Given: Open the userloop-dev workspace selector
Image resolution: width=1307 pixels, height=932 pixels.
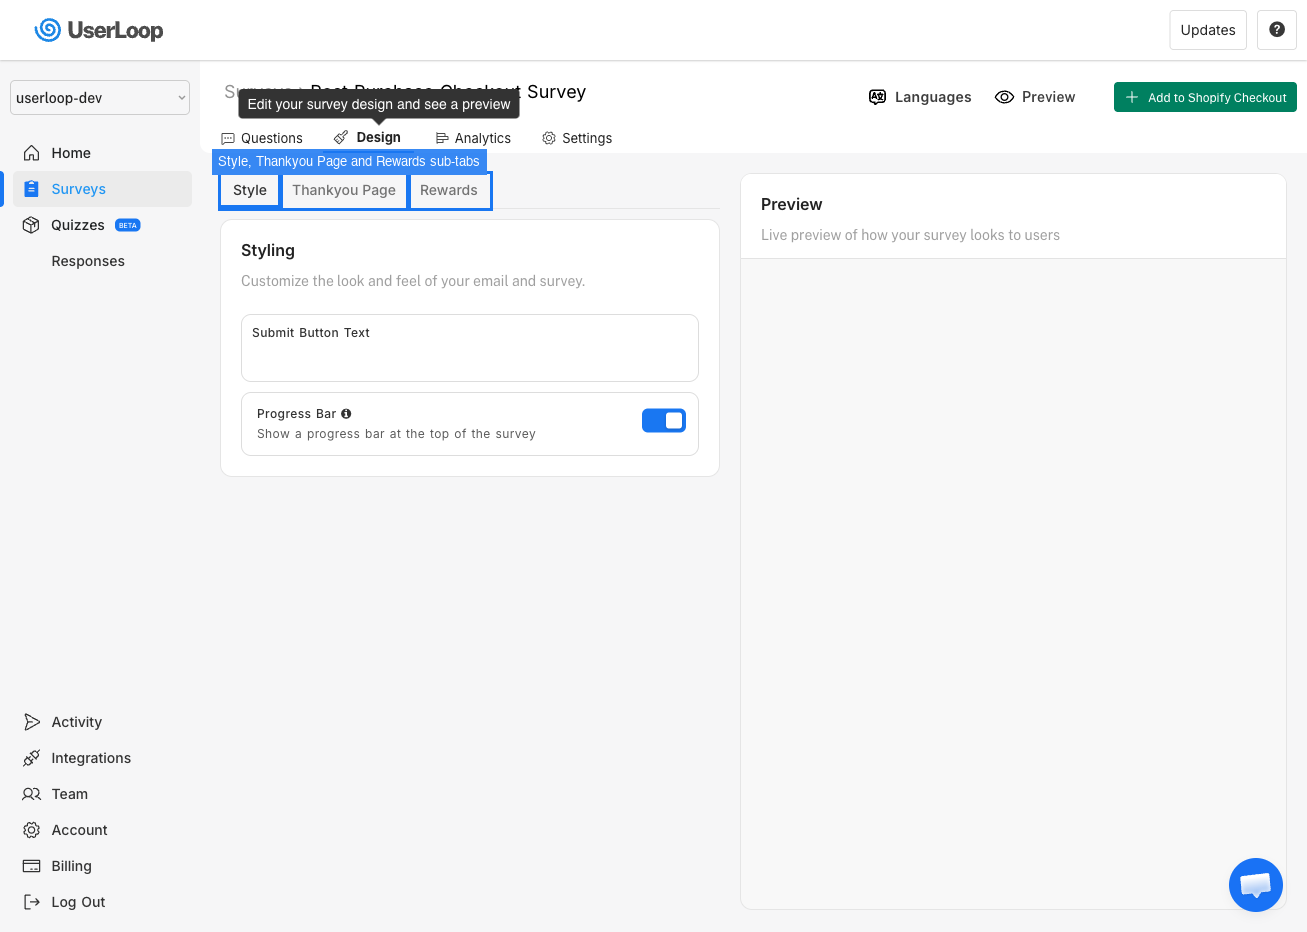Looking at the screenshot, I should pos(99,97).
